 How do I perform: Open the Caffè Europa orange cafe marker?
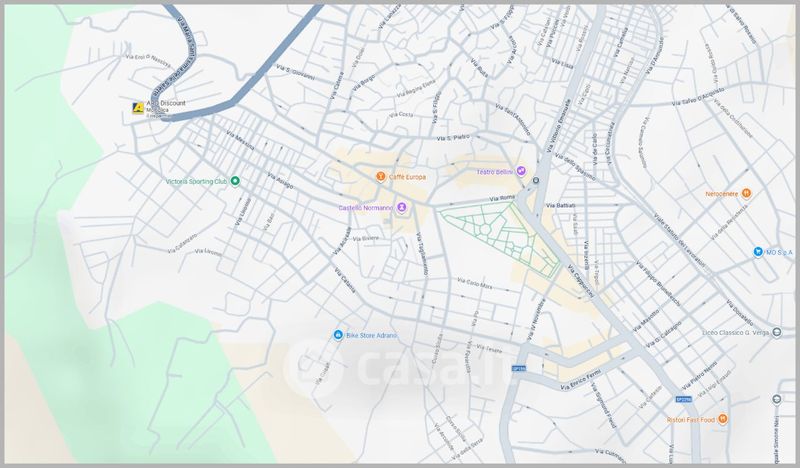380,177
